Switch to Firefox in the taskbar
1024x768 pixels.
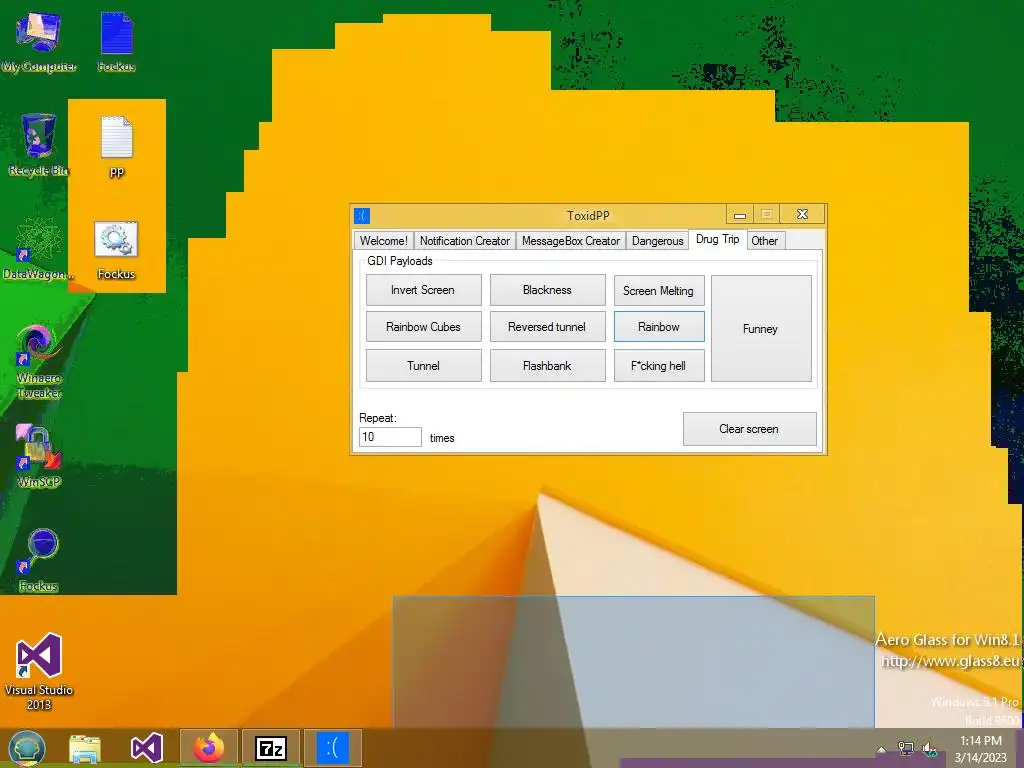click(208, 748)
